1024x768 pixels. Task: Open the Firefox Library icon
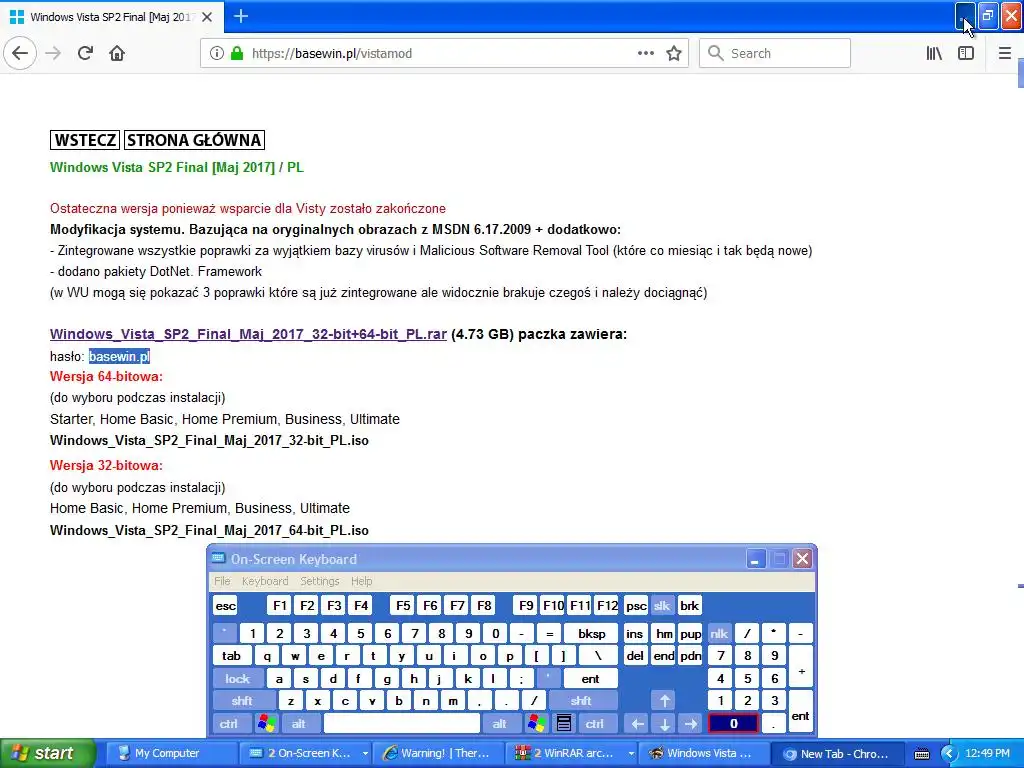point(934,54)
